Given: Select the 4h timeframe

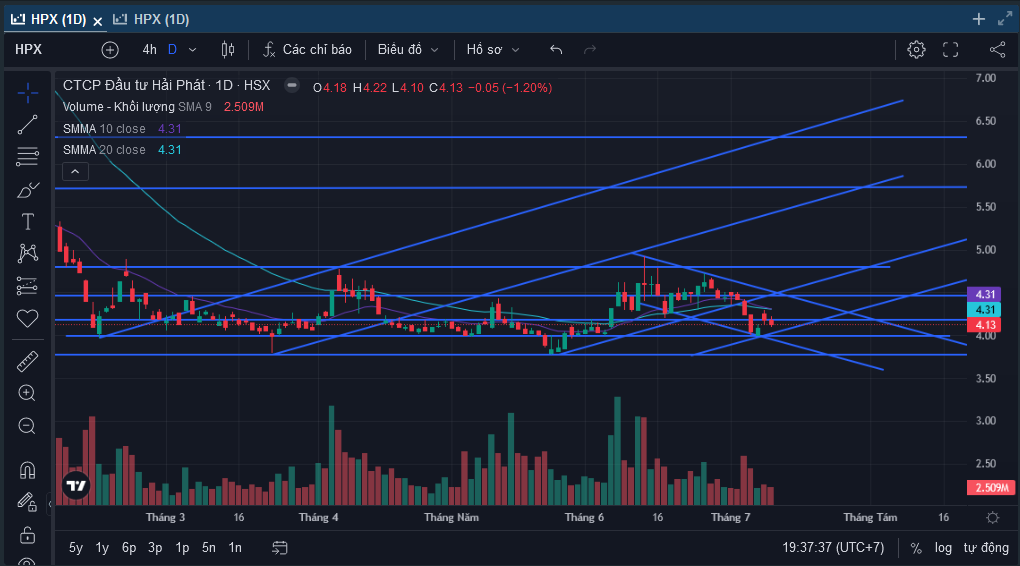Looking at the screenshot, I should pos(150,49).
